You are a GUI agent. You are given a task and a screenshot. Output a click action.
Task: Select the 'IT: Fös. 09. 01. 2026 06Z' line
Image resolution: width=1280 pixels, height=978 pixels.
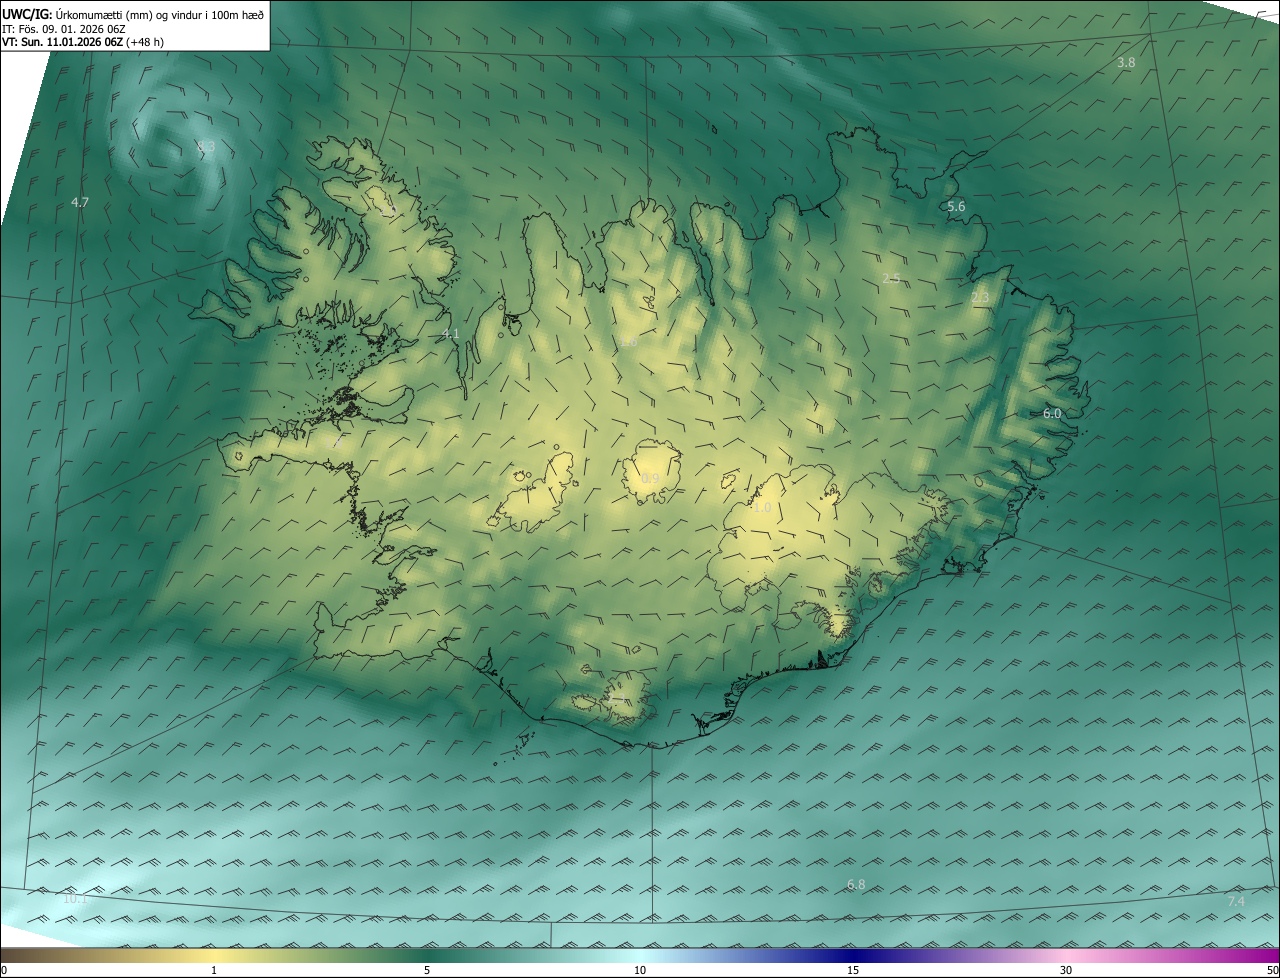point(64,28)
